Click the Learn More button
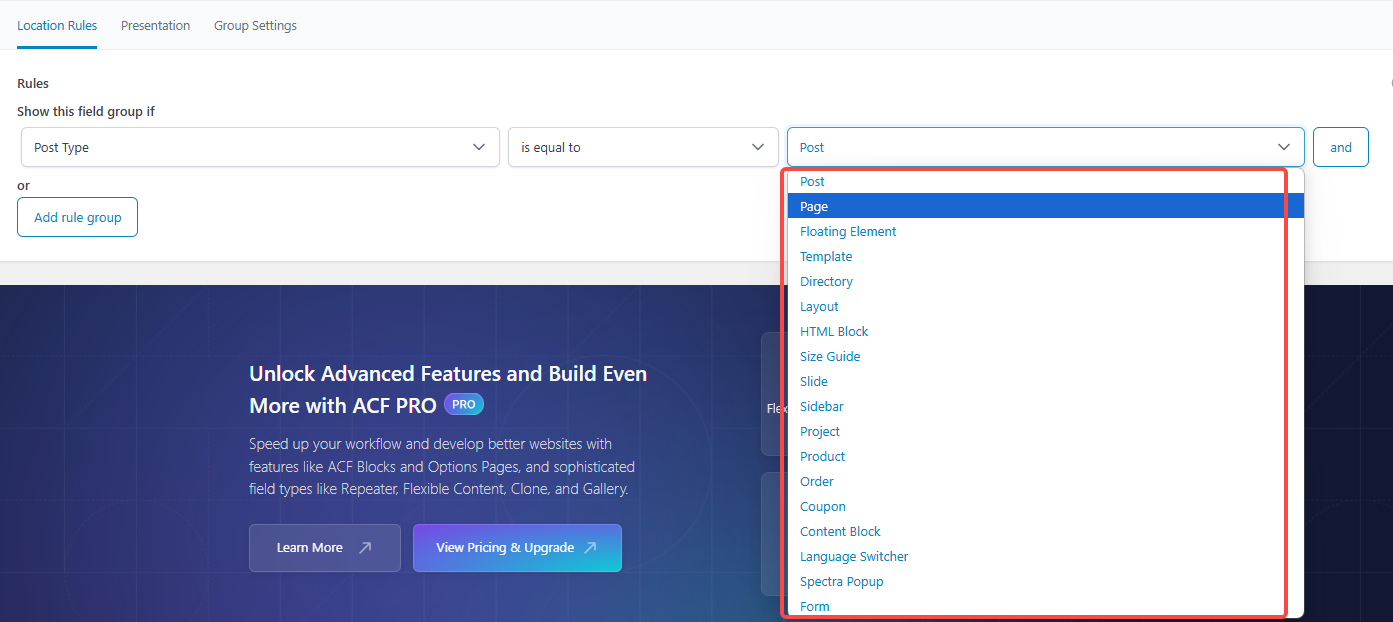 click(x=324, y=548)
